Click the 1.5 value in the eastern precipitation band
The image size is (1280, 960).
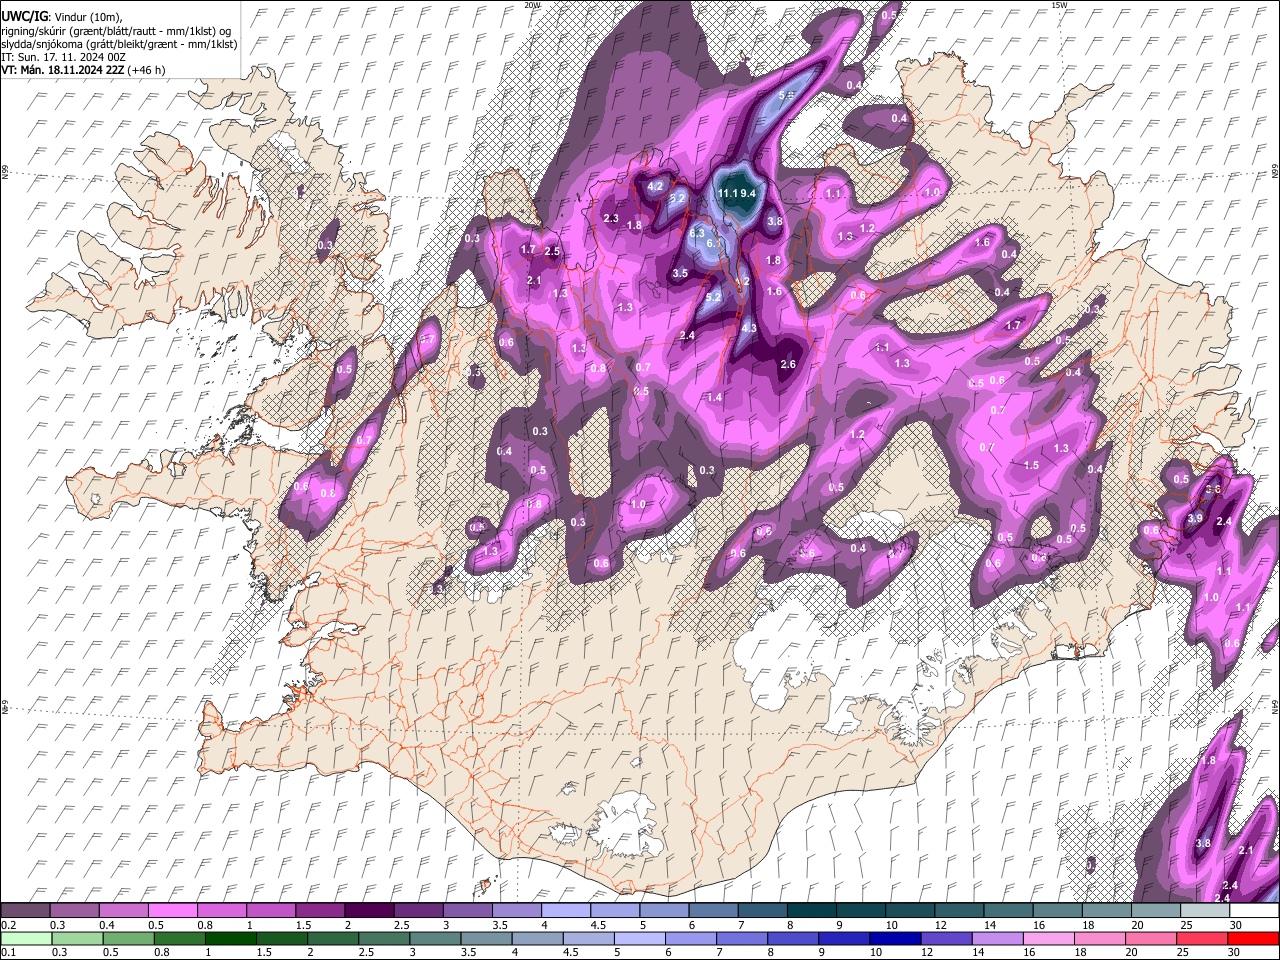coord(1031,465)
